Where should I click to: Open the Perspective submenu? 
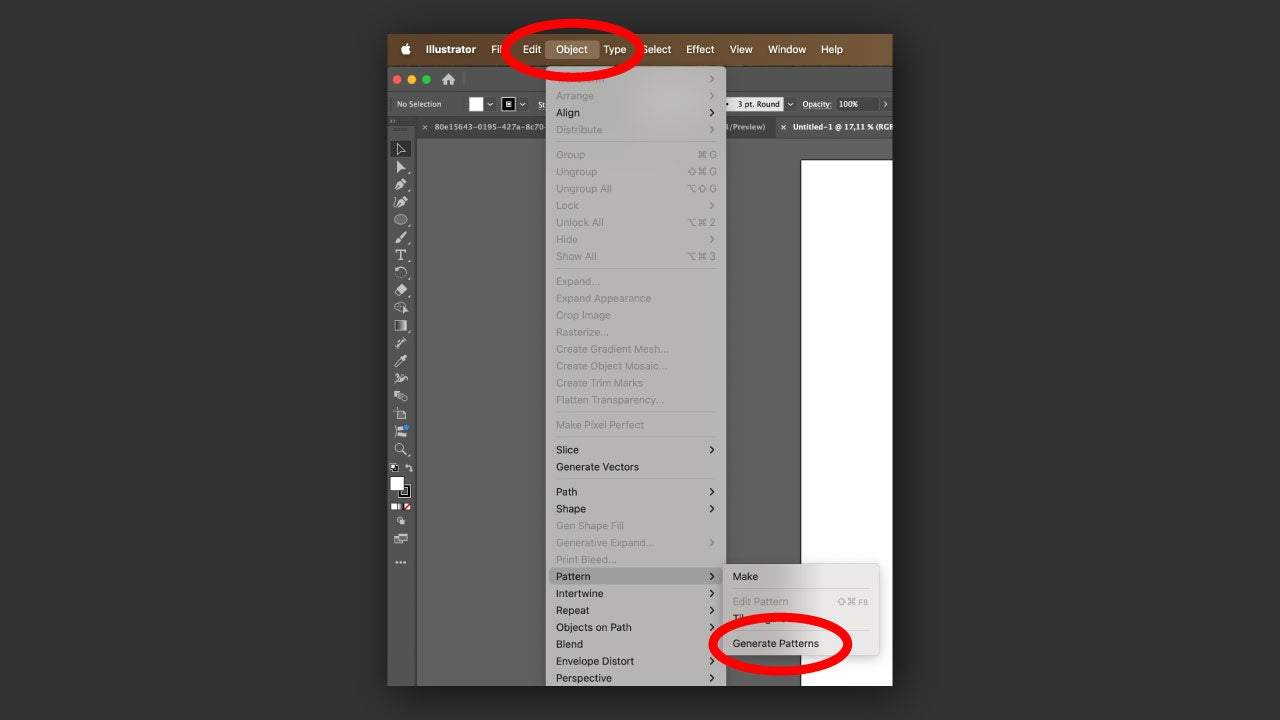tap(636, 678)
